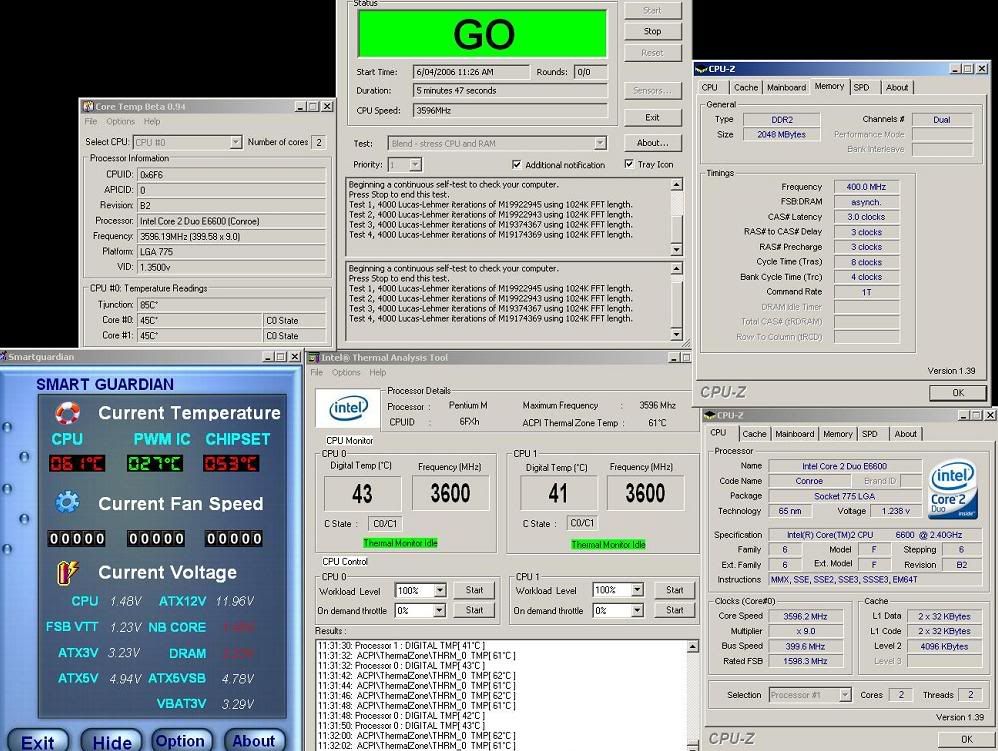
Task: Click the CAS# Latency value 3.0 clocks
Action: point(866,217)
